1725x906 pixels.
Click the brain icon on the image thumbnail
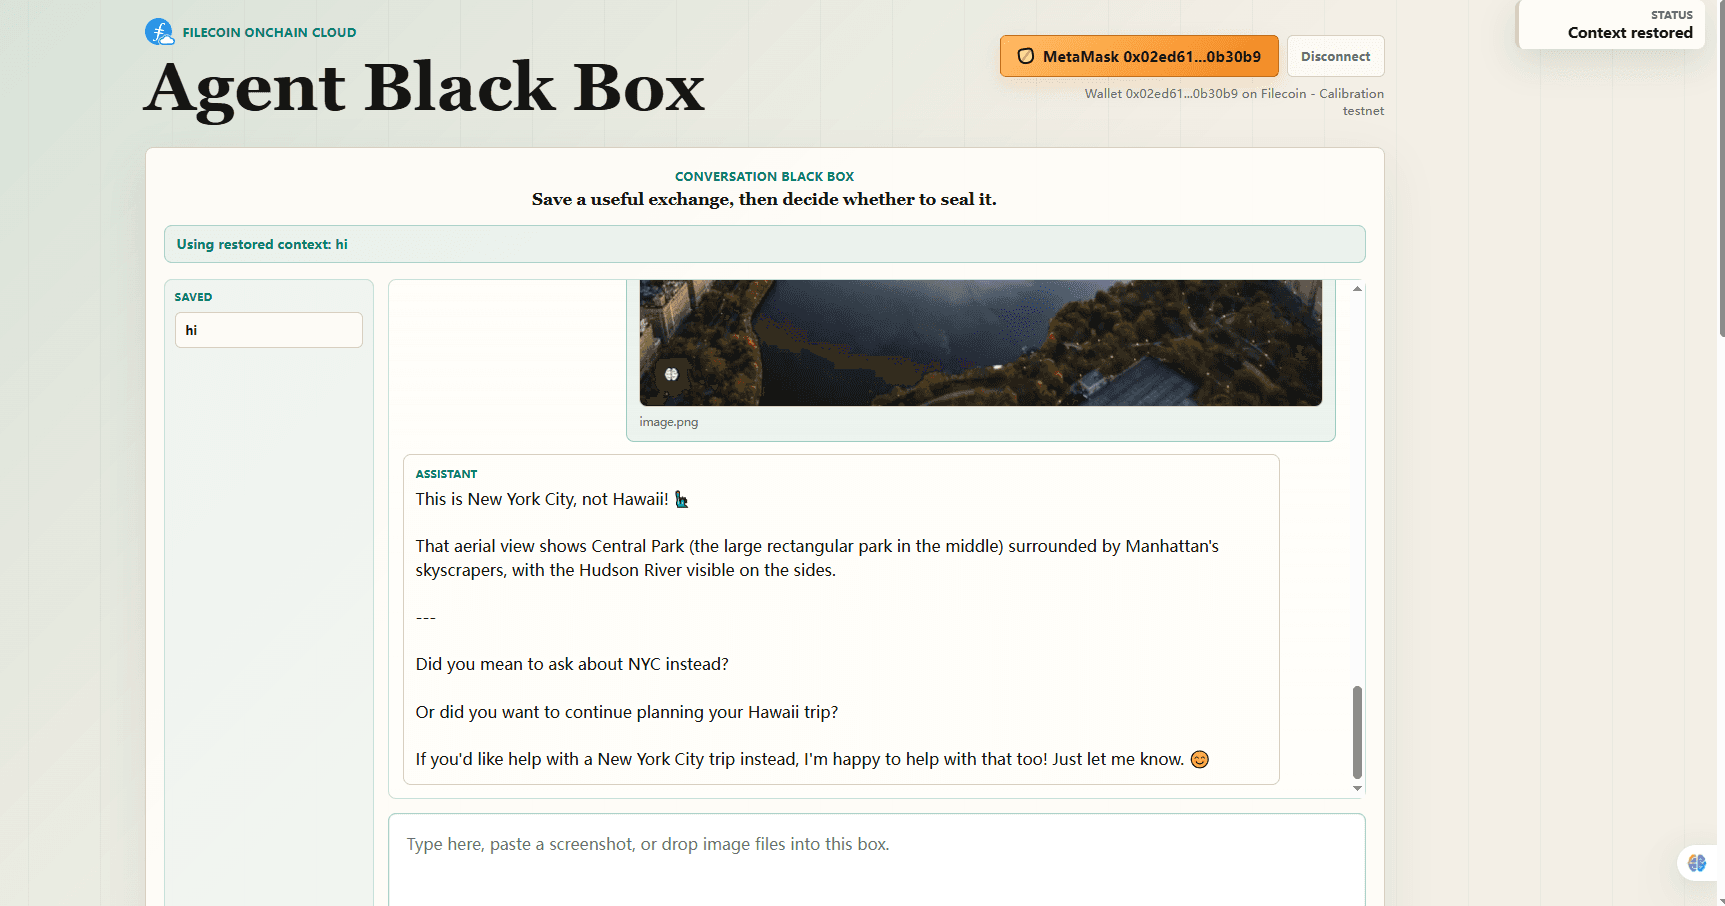point(672,374)
